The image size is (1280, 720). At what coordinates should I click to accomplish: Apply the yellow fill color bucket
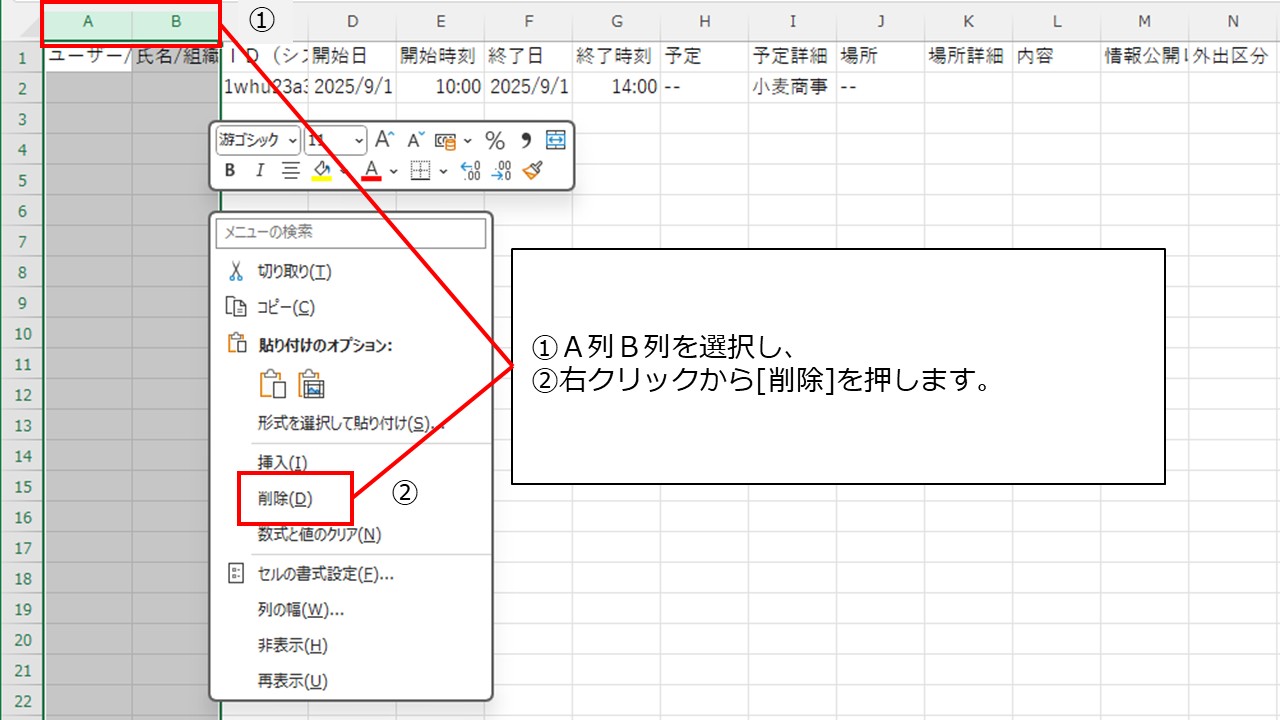(x=321, y=171)
